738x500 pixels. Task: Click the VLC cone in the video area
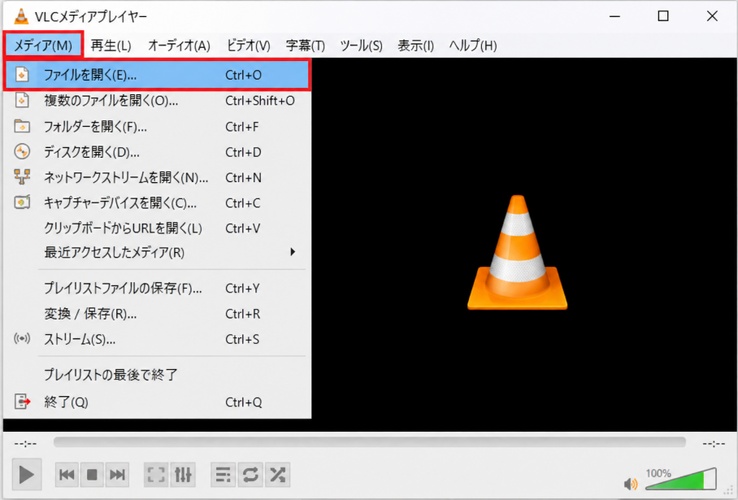click(517, 252)
